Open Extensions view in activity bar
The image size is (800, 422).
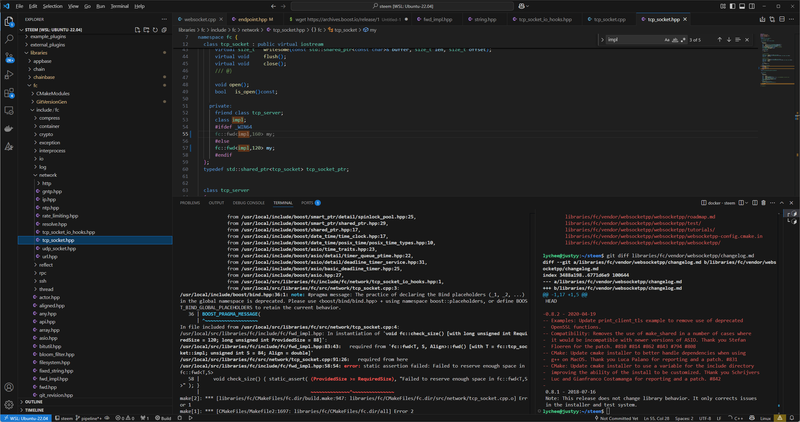(x=9, y=93)
